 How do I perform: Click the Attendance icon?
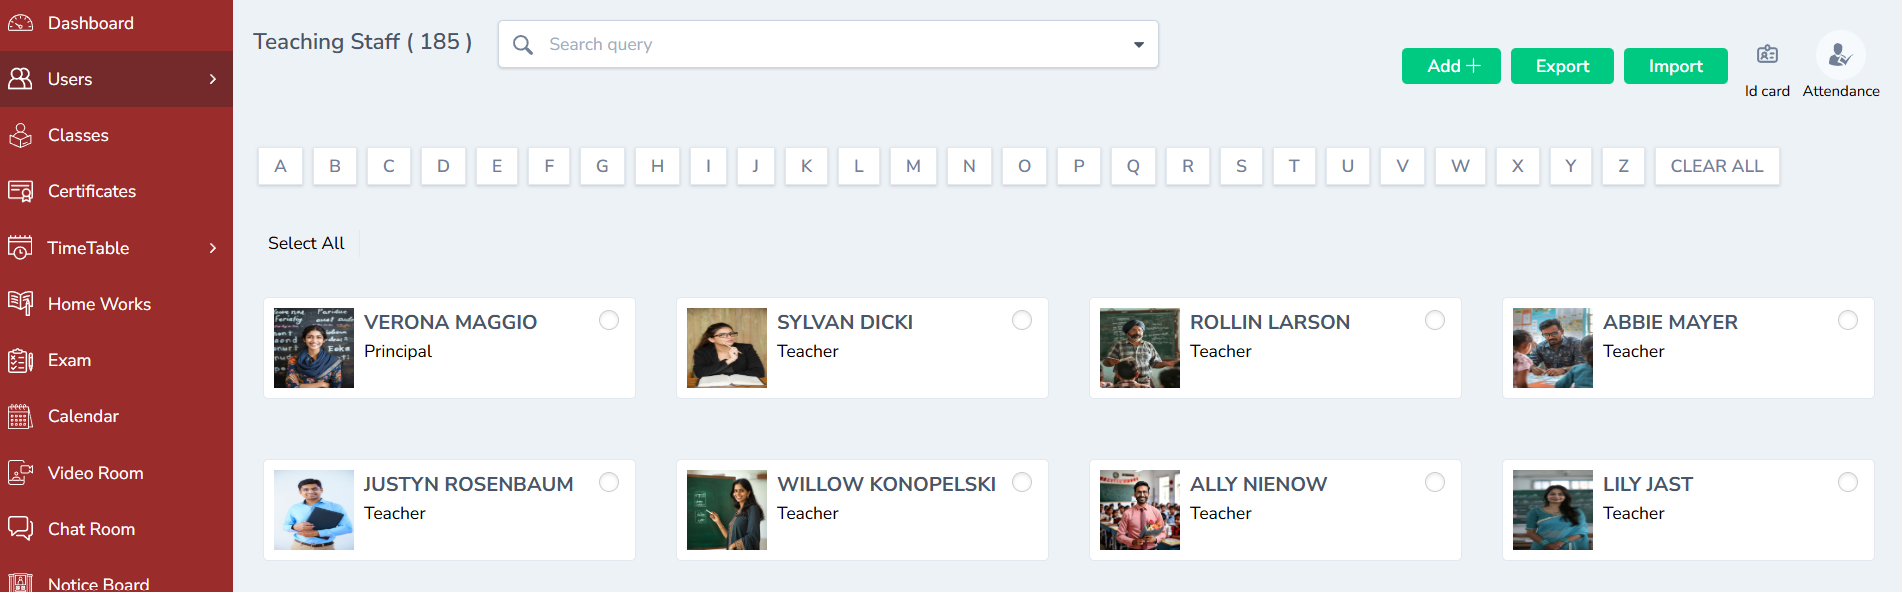coord(1840,56)
